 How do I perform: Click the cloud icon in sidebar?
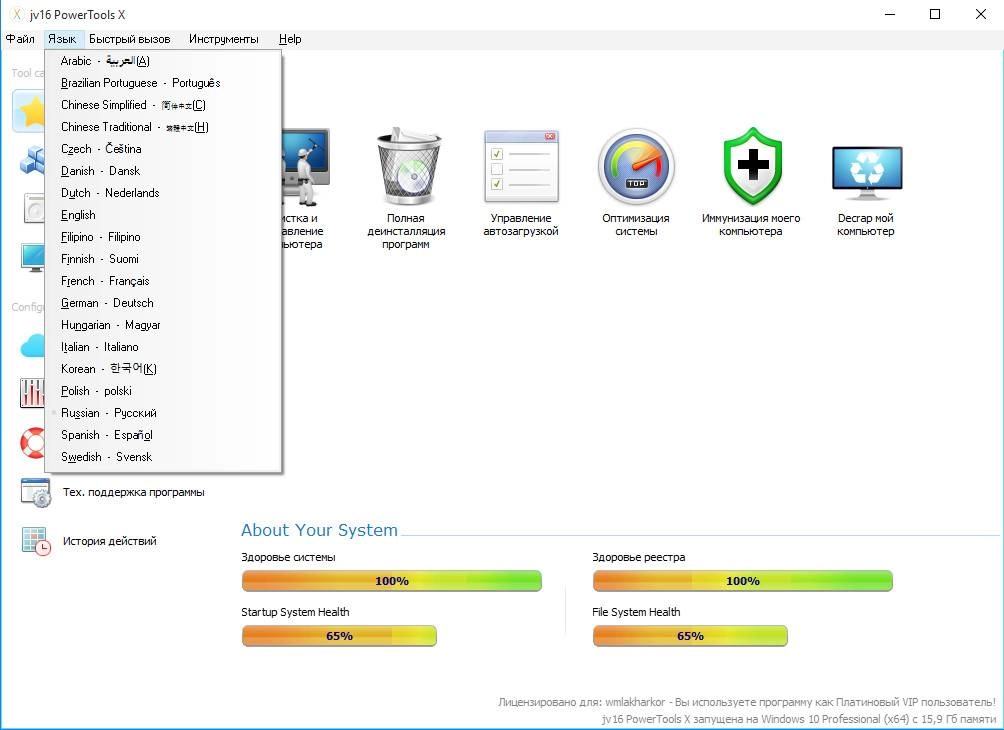pos(32,346)
